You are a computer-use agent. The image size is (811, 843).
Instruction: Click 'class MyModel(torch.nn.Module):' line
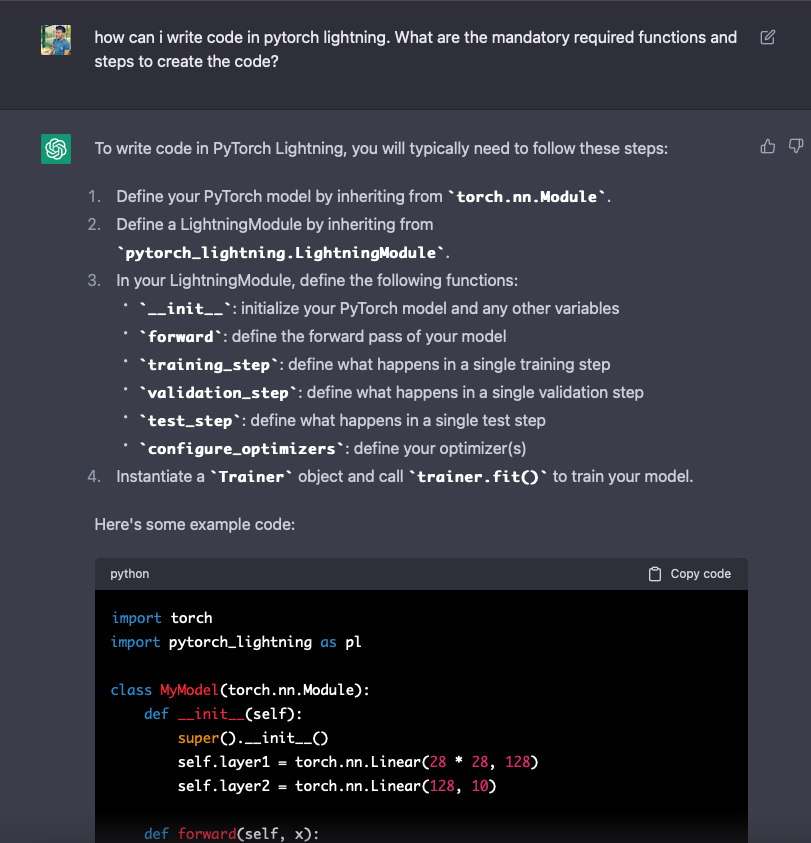[x=240, y=690]
